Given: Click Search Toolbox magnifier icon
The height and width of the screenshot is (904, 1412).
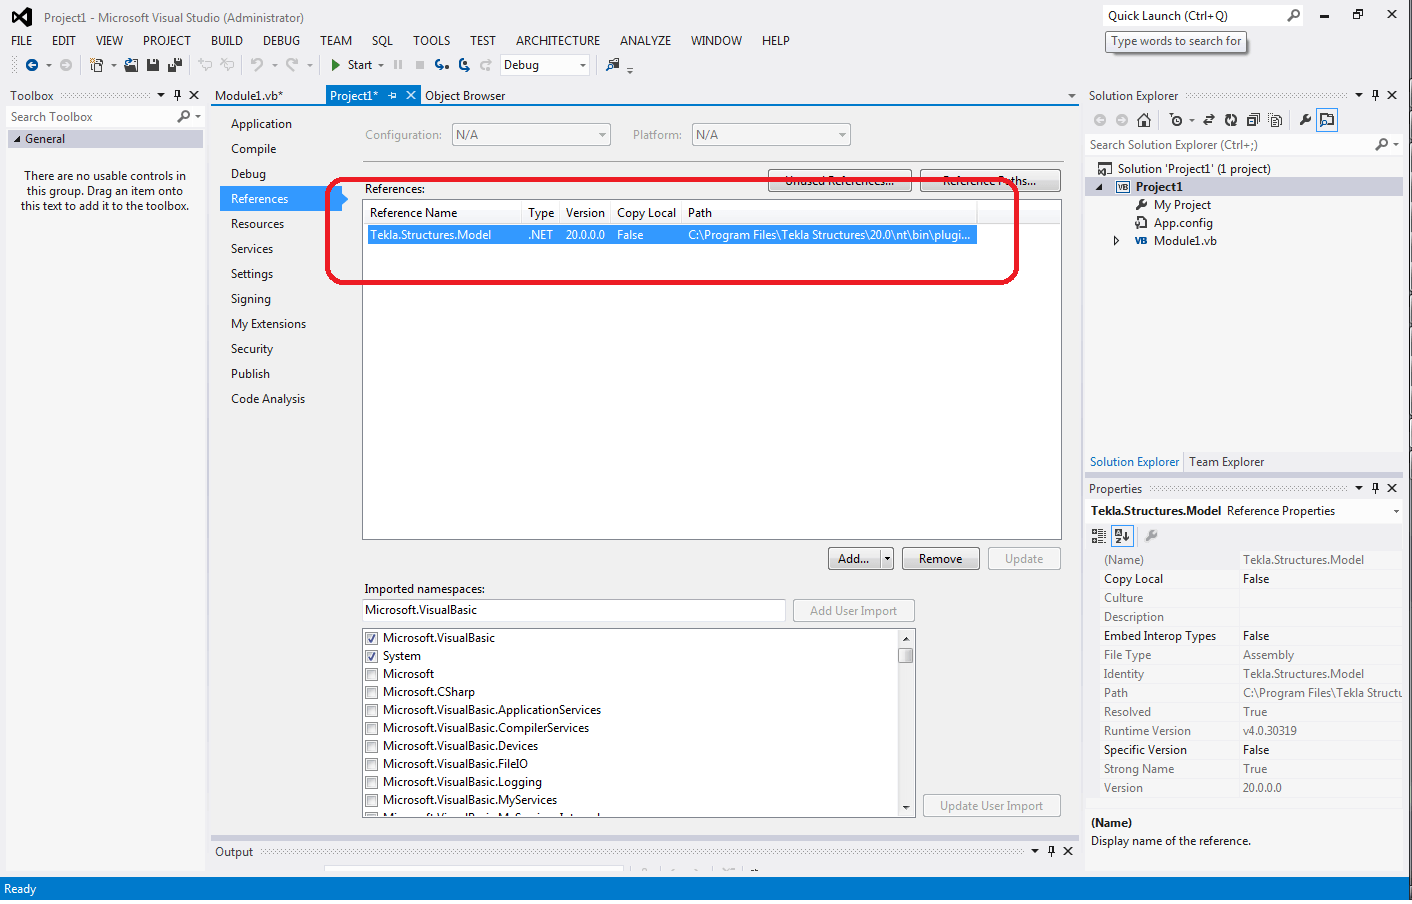Looking at the screenshot, I should pos(184,117).
